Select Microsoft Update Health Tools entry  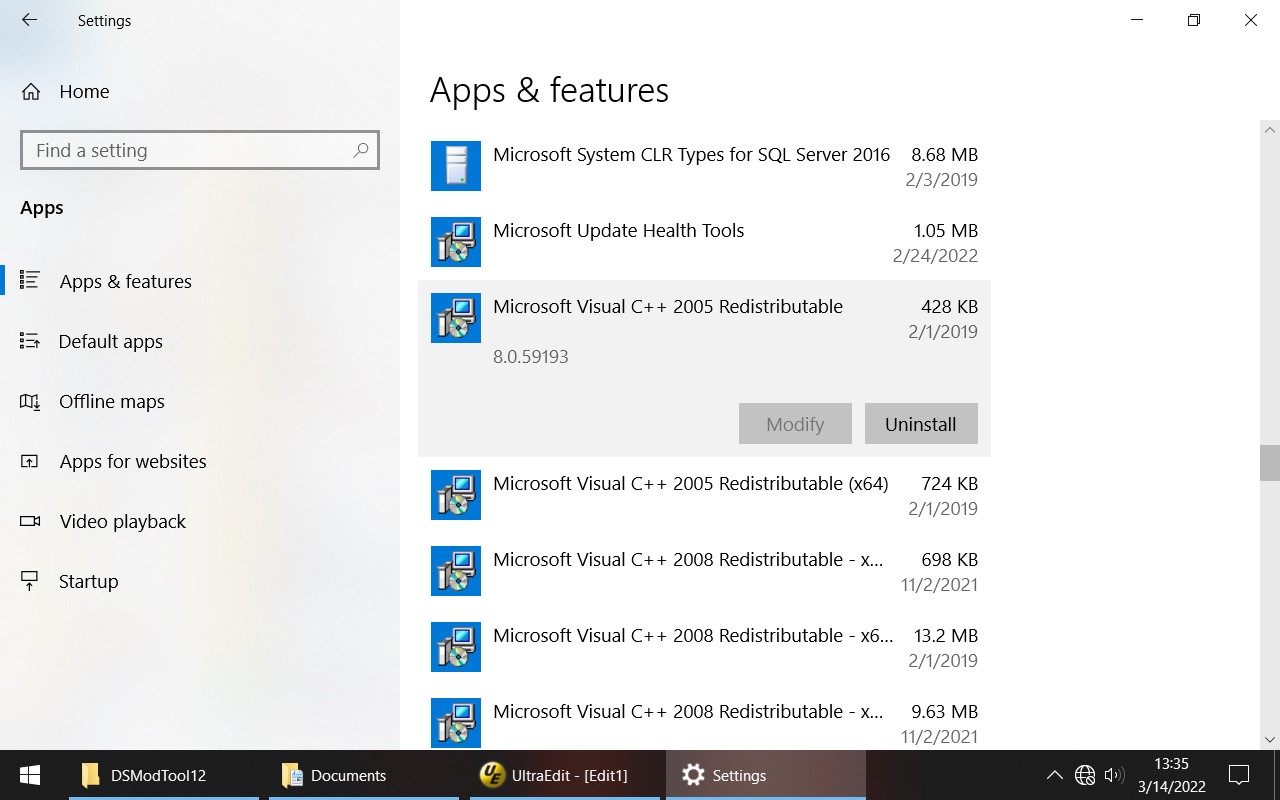704,242
